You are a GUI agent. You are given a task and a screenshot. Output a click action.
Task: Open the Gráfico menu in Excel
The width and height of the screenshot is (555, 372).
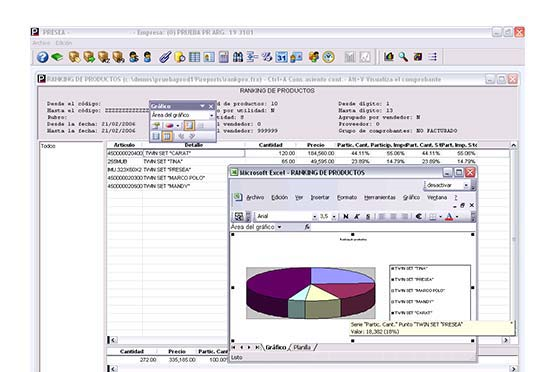pyautogui.click(x=411, y=198)
